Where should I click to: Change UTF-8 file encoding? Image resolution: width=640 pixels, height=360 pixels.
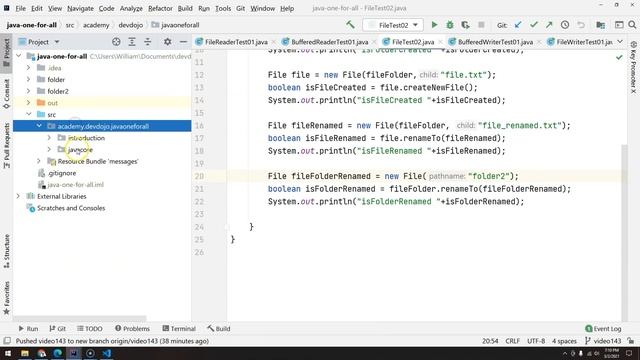(x=536, y=341)
